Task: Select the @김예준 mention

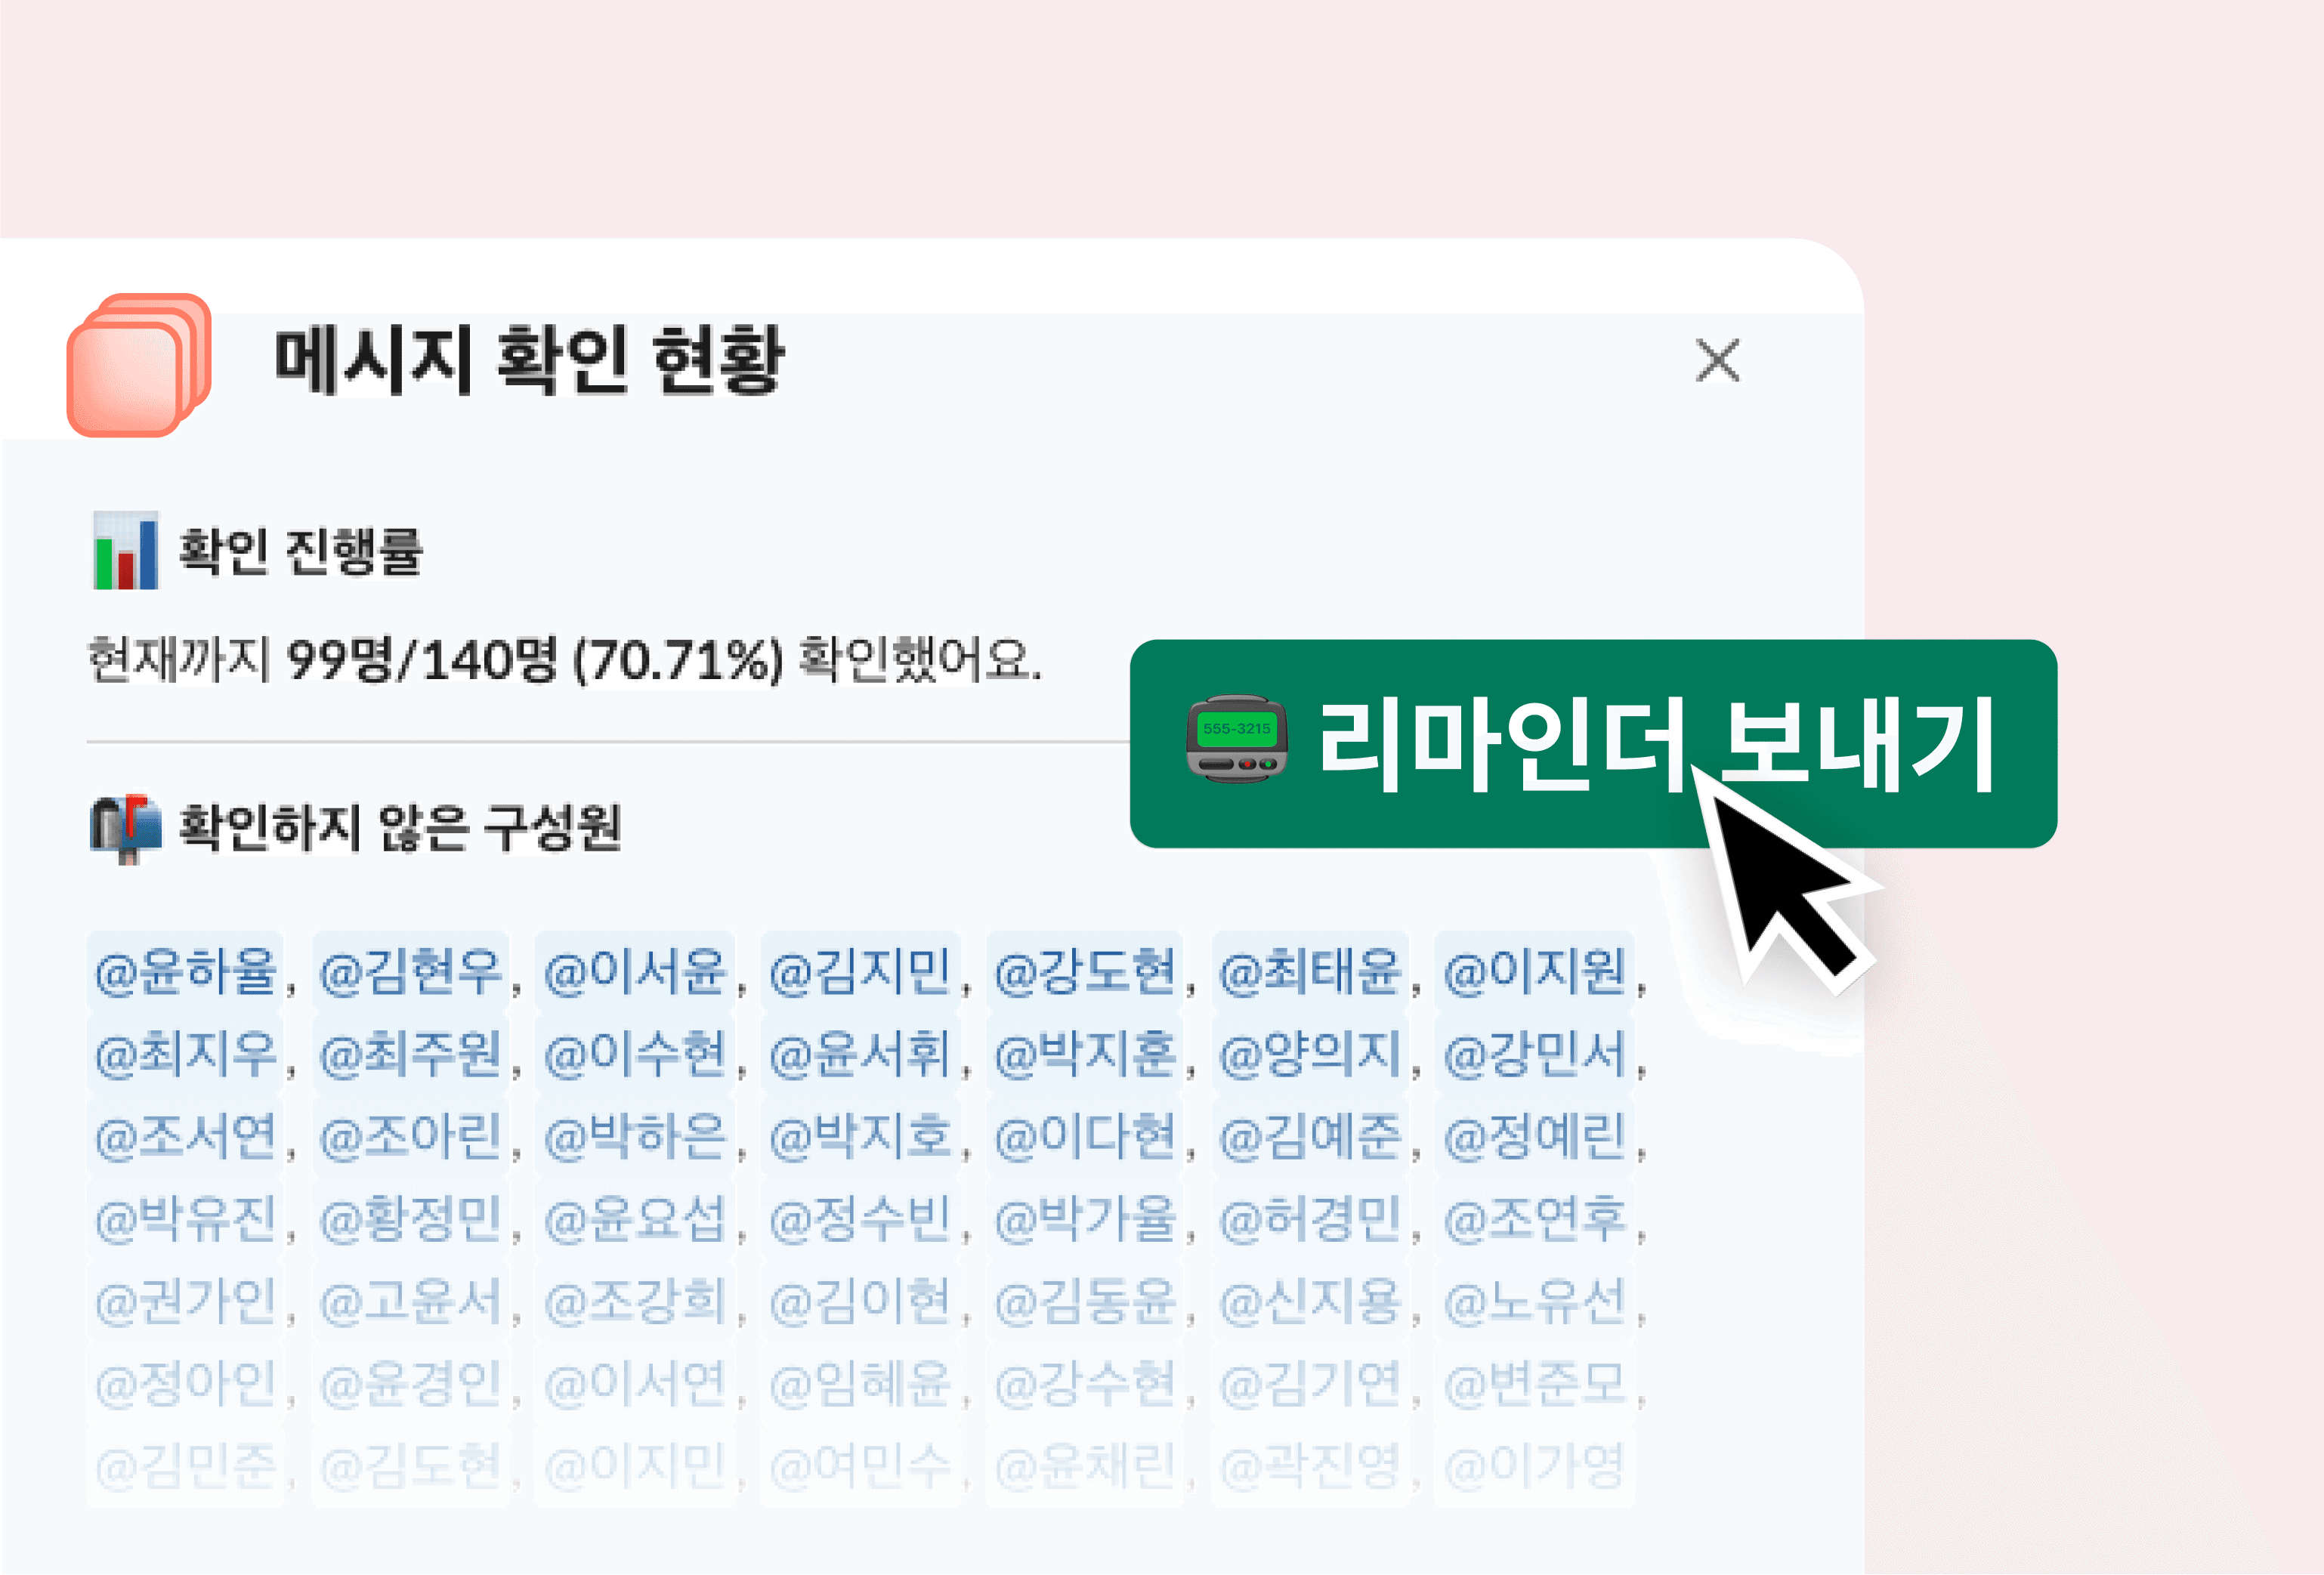Action: click(1309, 1136)
